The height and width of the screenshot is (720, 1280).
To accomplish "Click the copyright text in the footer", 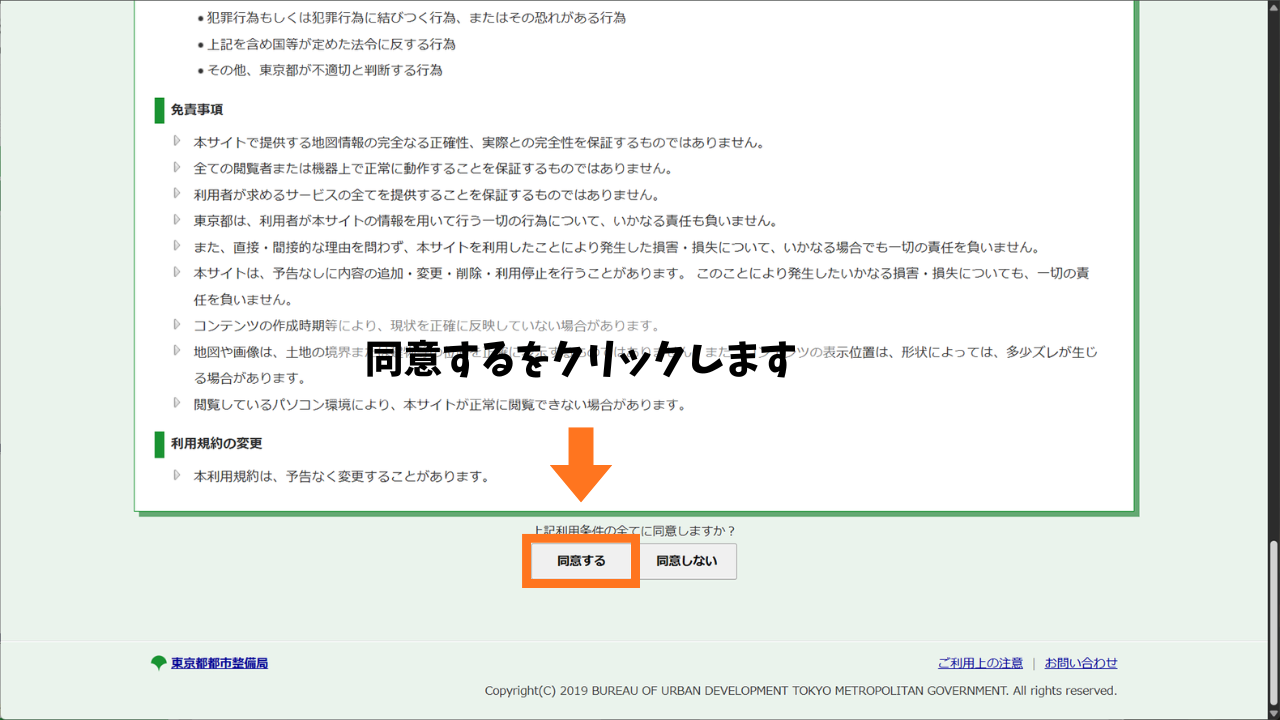I will point(800,690).
